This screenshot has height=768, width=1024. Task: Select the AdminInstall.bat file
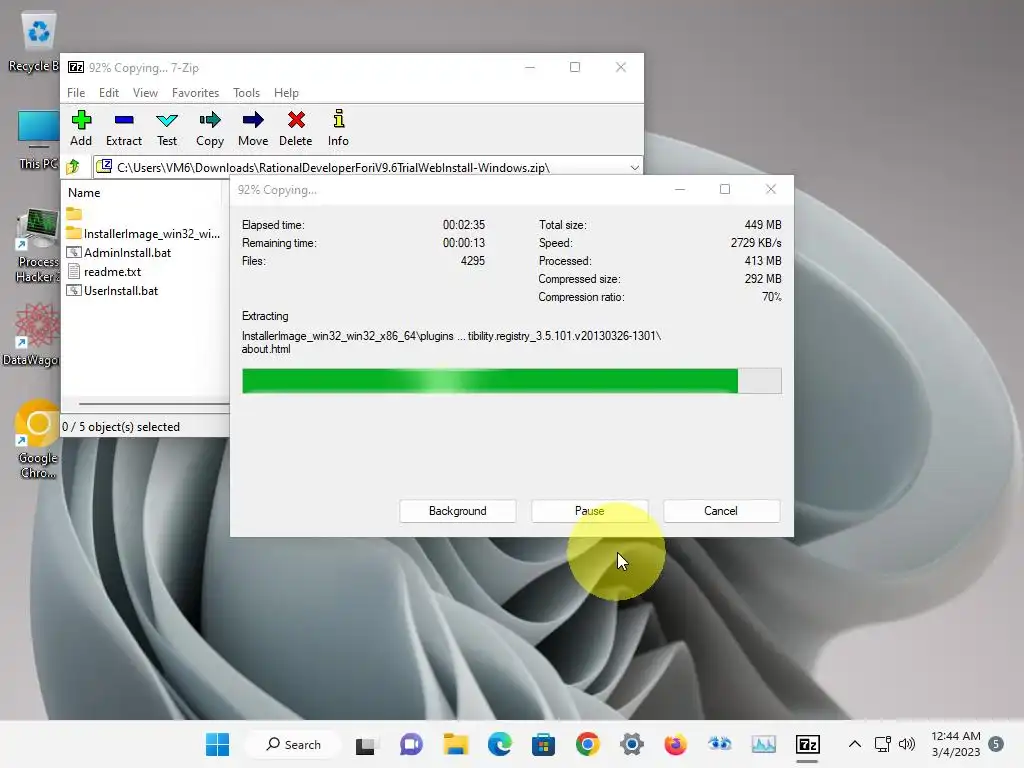[x=119, y=253]
